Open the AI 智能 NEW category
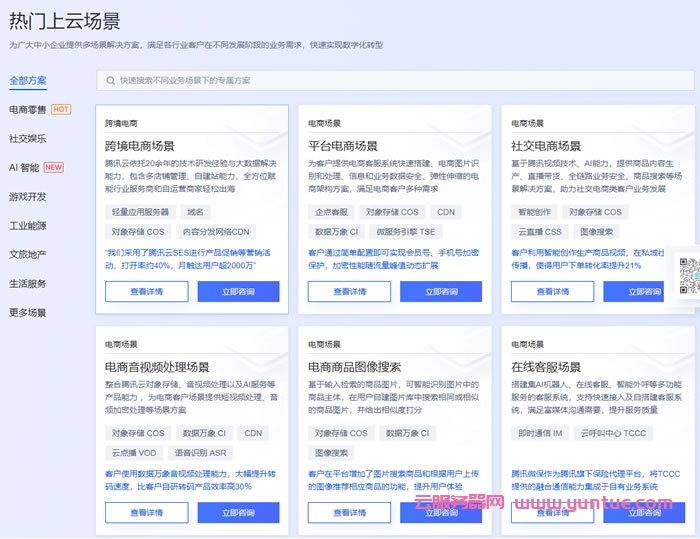The image size is (700, 539). 24,167
